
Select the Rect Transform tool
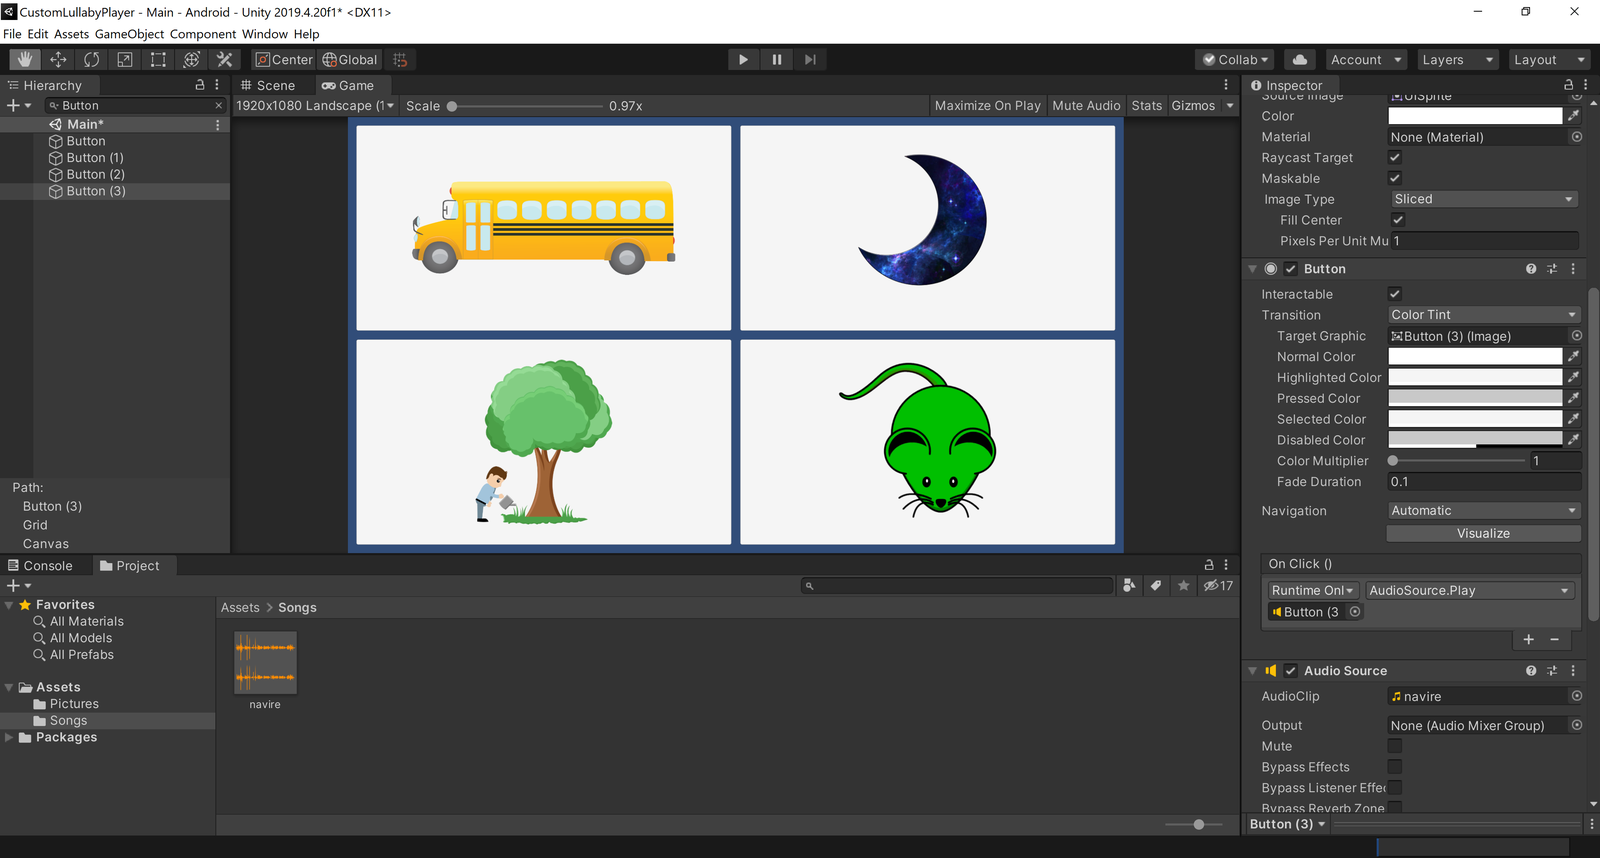pyautogui.click(x=158, y=60)
